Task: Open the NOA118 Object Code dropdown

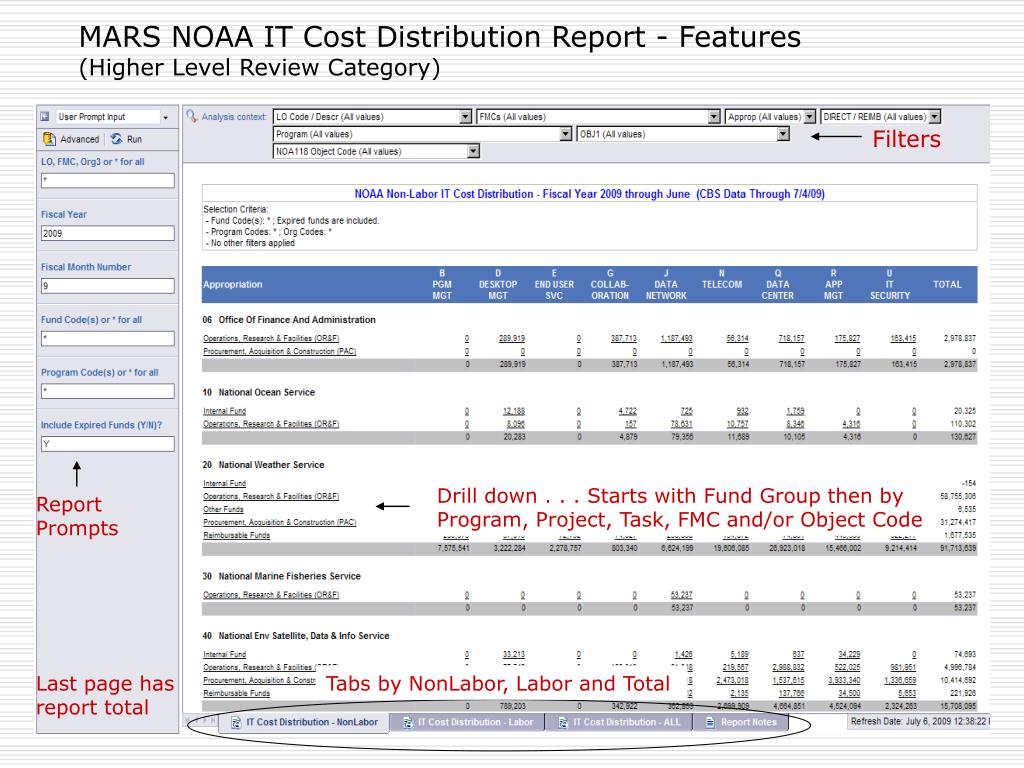Action: 473,152
